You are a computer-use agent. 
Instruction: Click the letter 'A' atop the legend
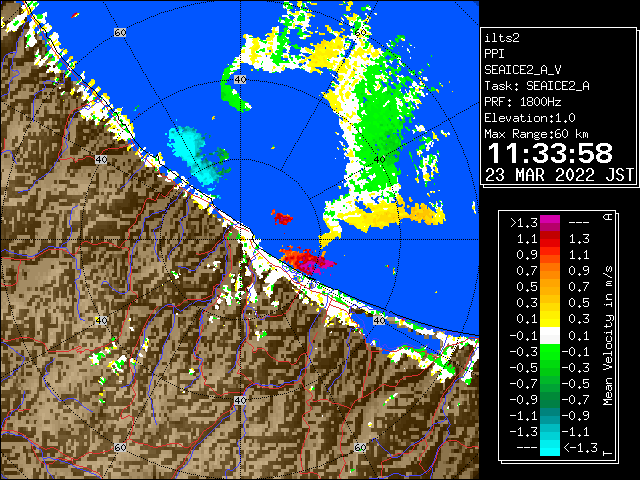click(x=608, y=217)
